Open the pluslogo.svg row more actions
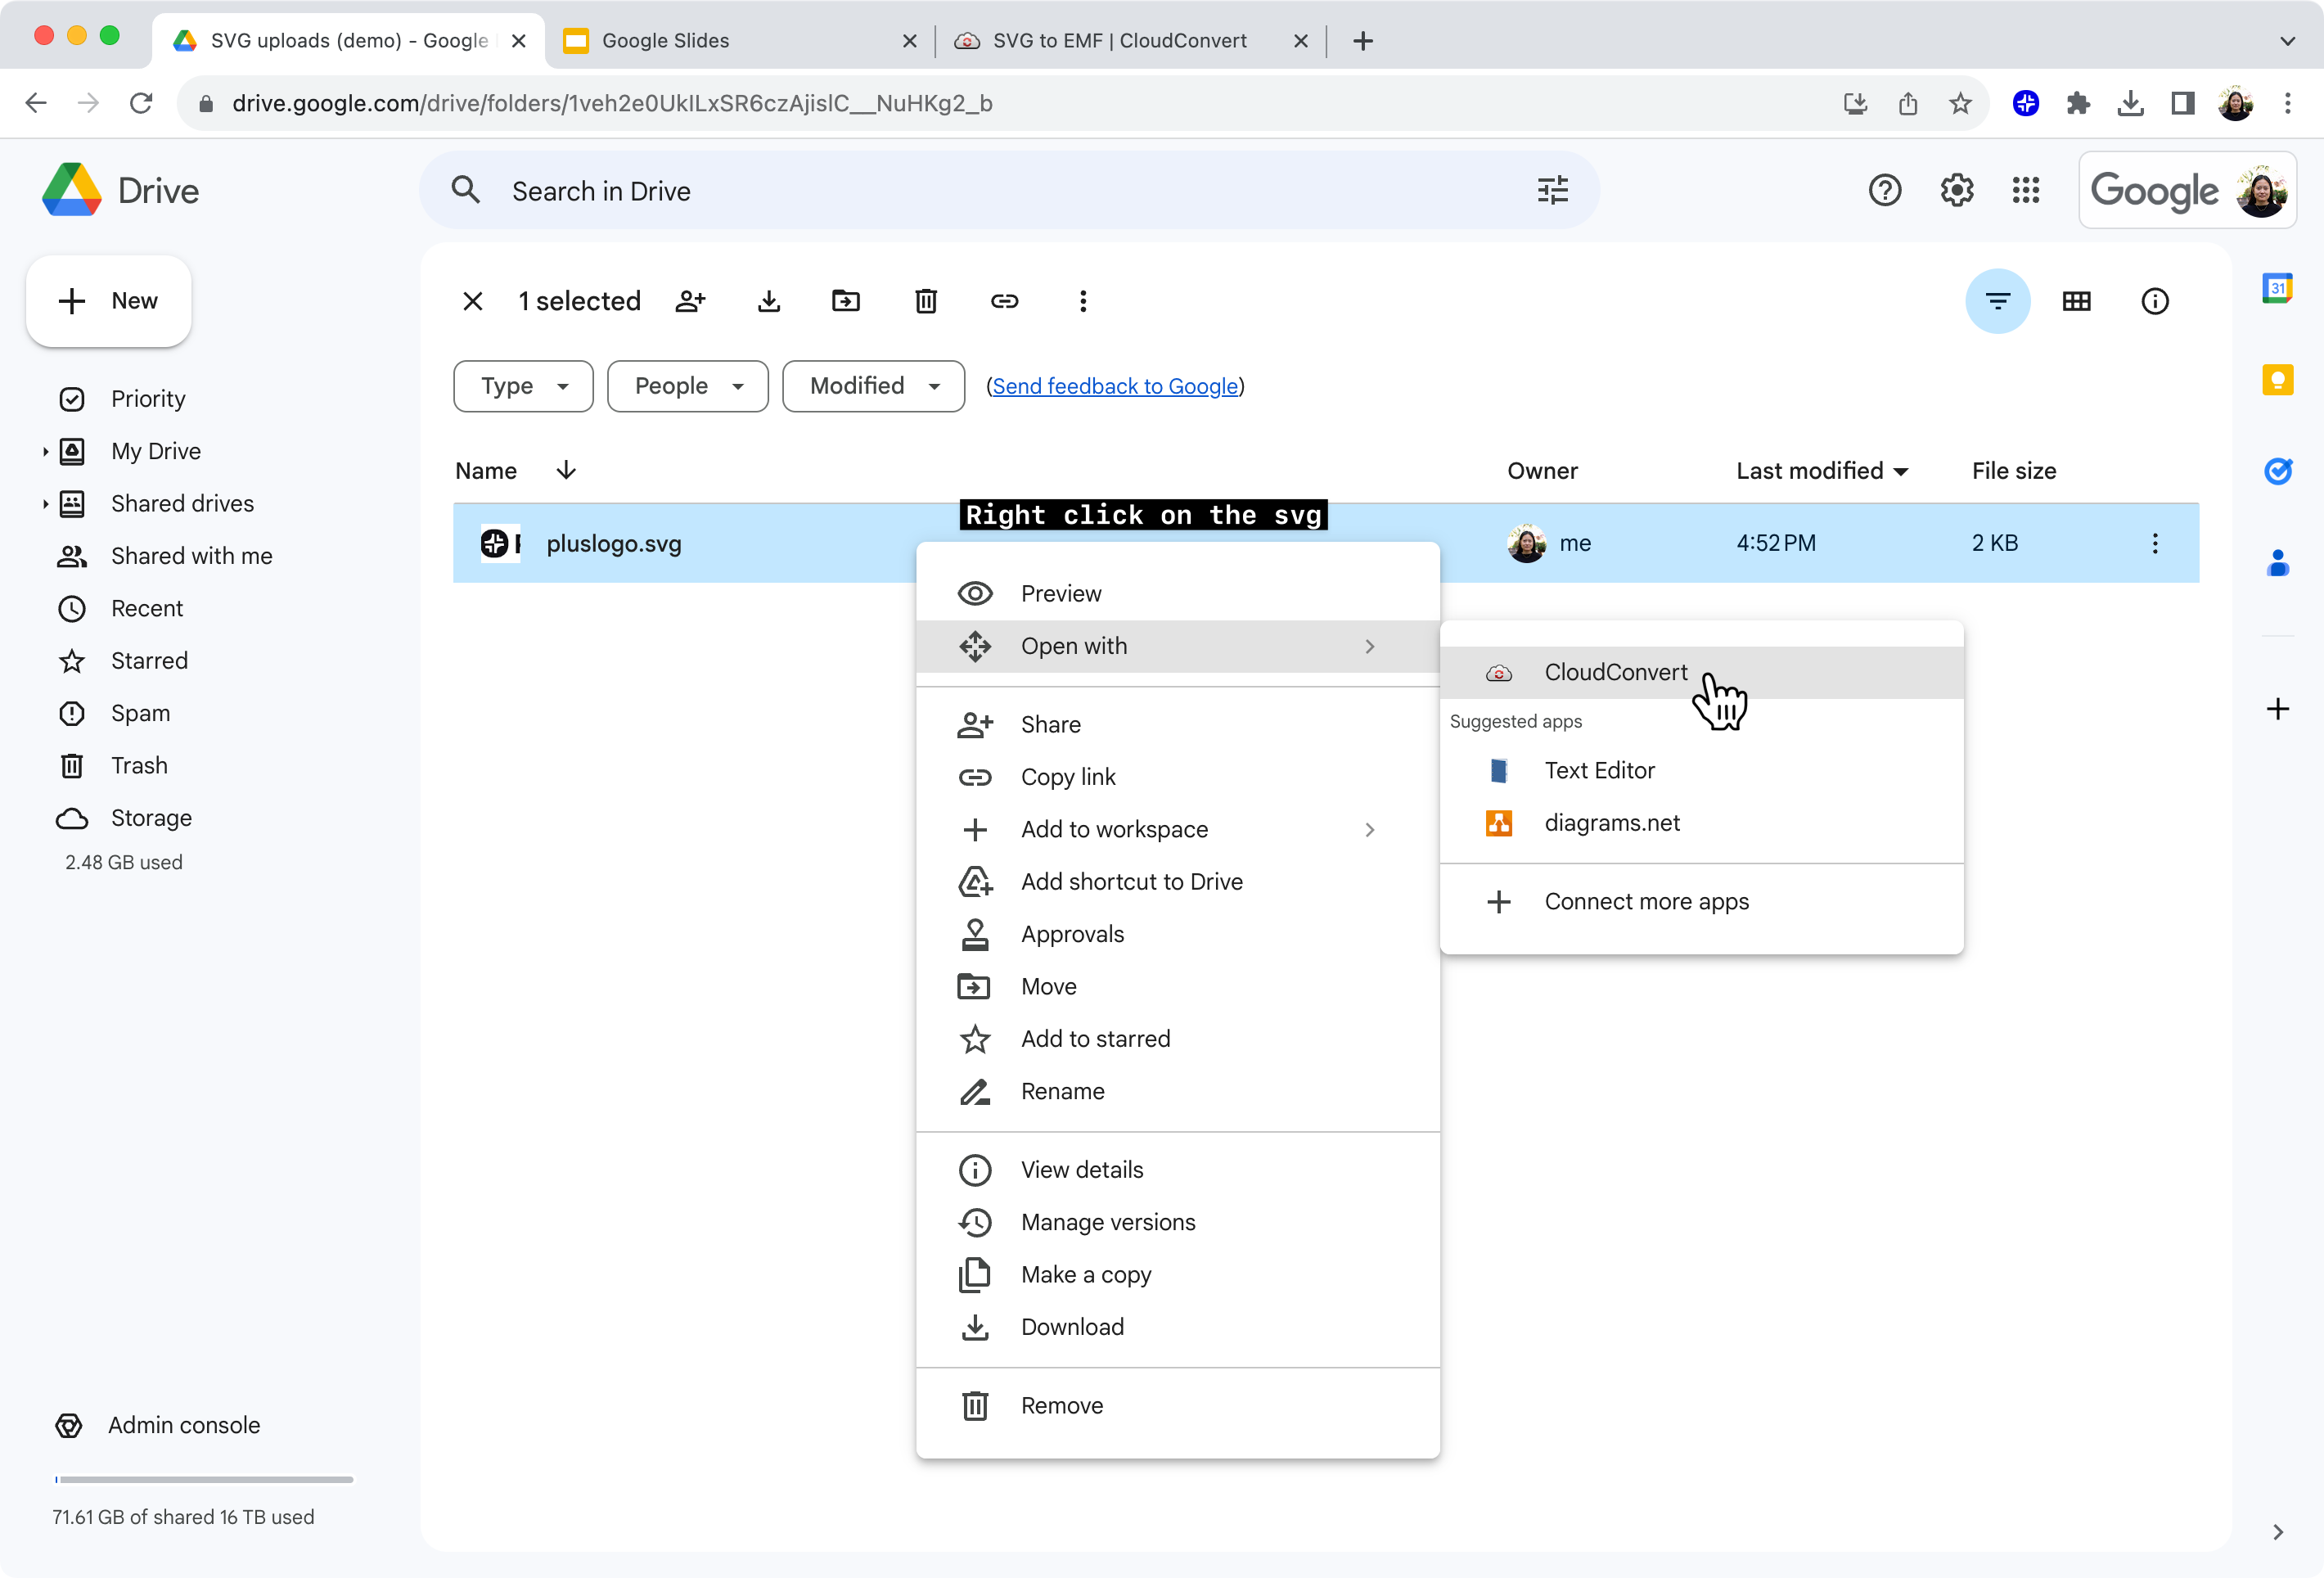 (x=2154, y=543)
